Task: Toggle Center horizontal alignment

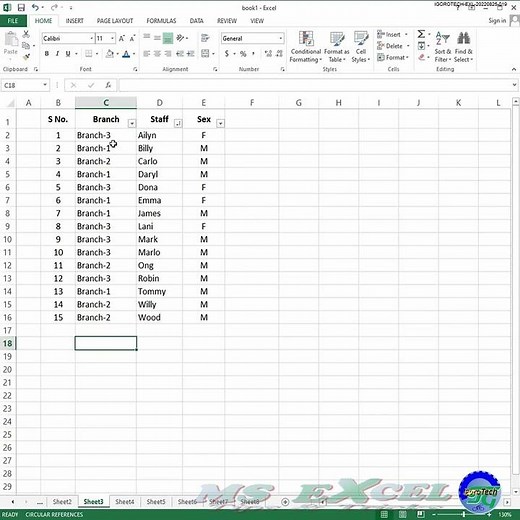Action: pyautogui.click(x=157, y=54)
